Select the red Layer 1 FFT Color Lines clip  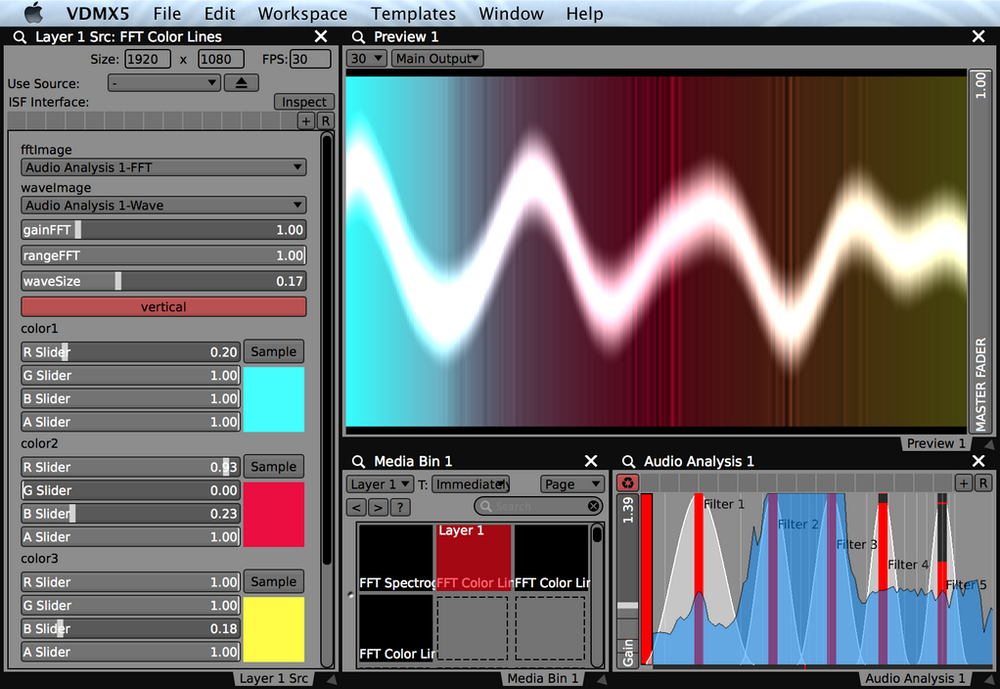[474, 558]
